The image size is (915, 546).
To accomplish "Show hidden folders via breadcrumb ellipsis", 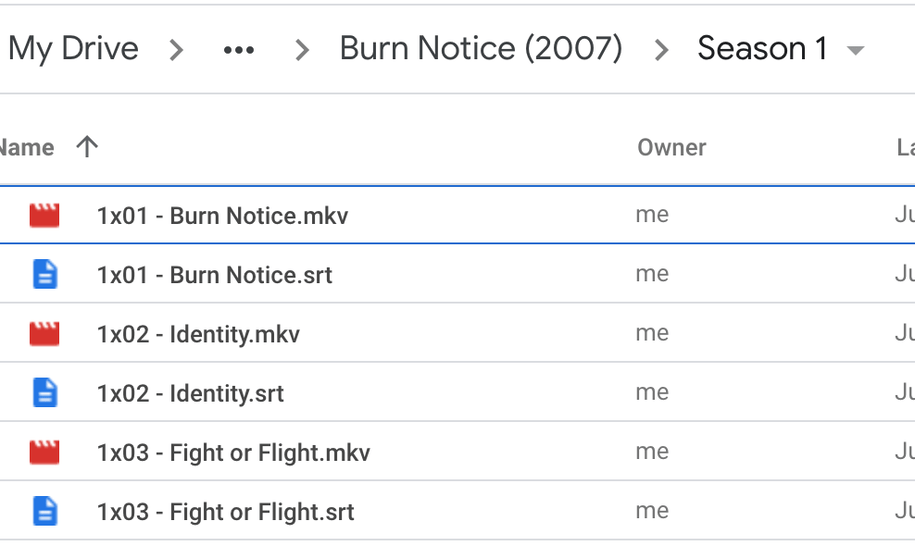I will click(x=239, y=49).
